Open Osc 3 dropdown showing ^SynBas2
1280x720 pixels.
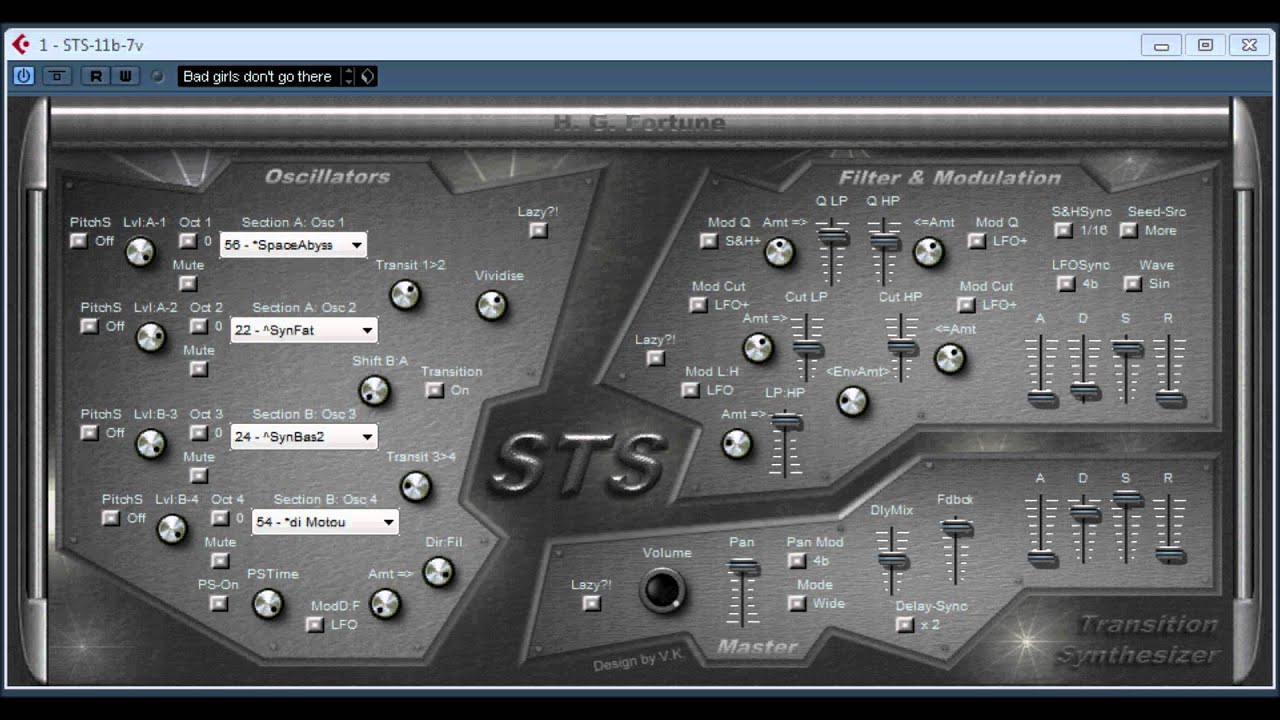click(x=304, y=437)
